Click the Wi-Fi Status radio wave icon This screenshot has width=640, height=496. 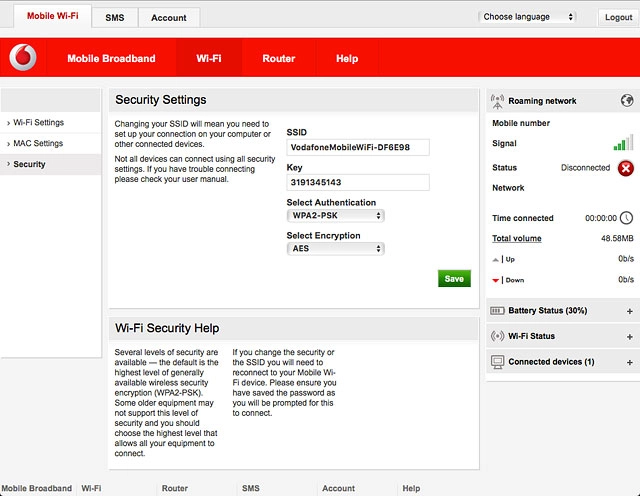coord(497,336)
